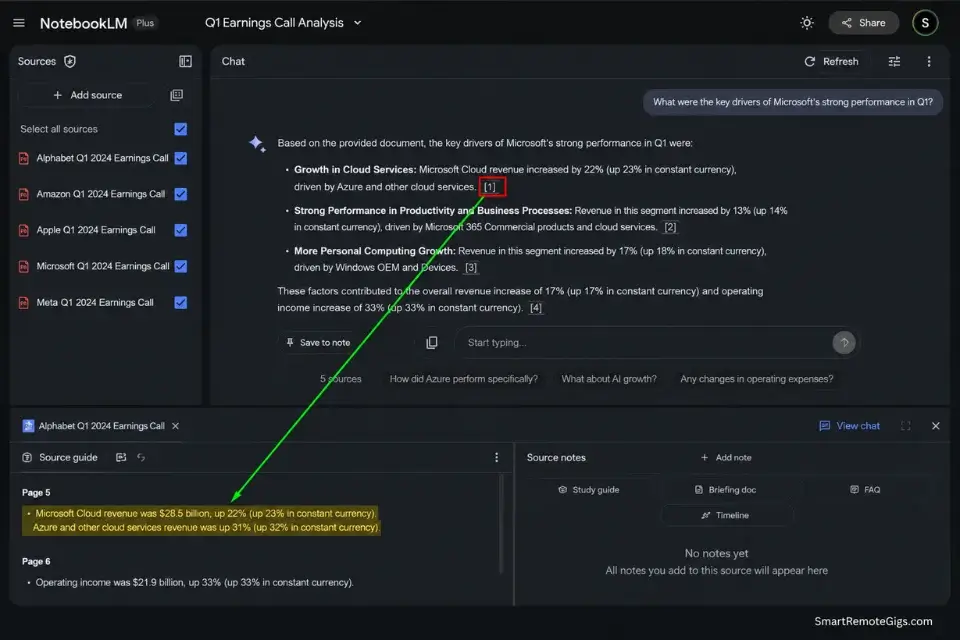Uncheck the Microsoft Q1 2024 Earnings Call source
This screenshot has height=640, width=960.
point(181,266)
